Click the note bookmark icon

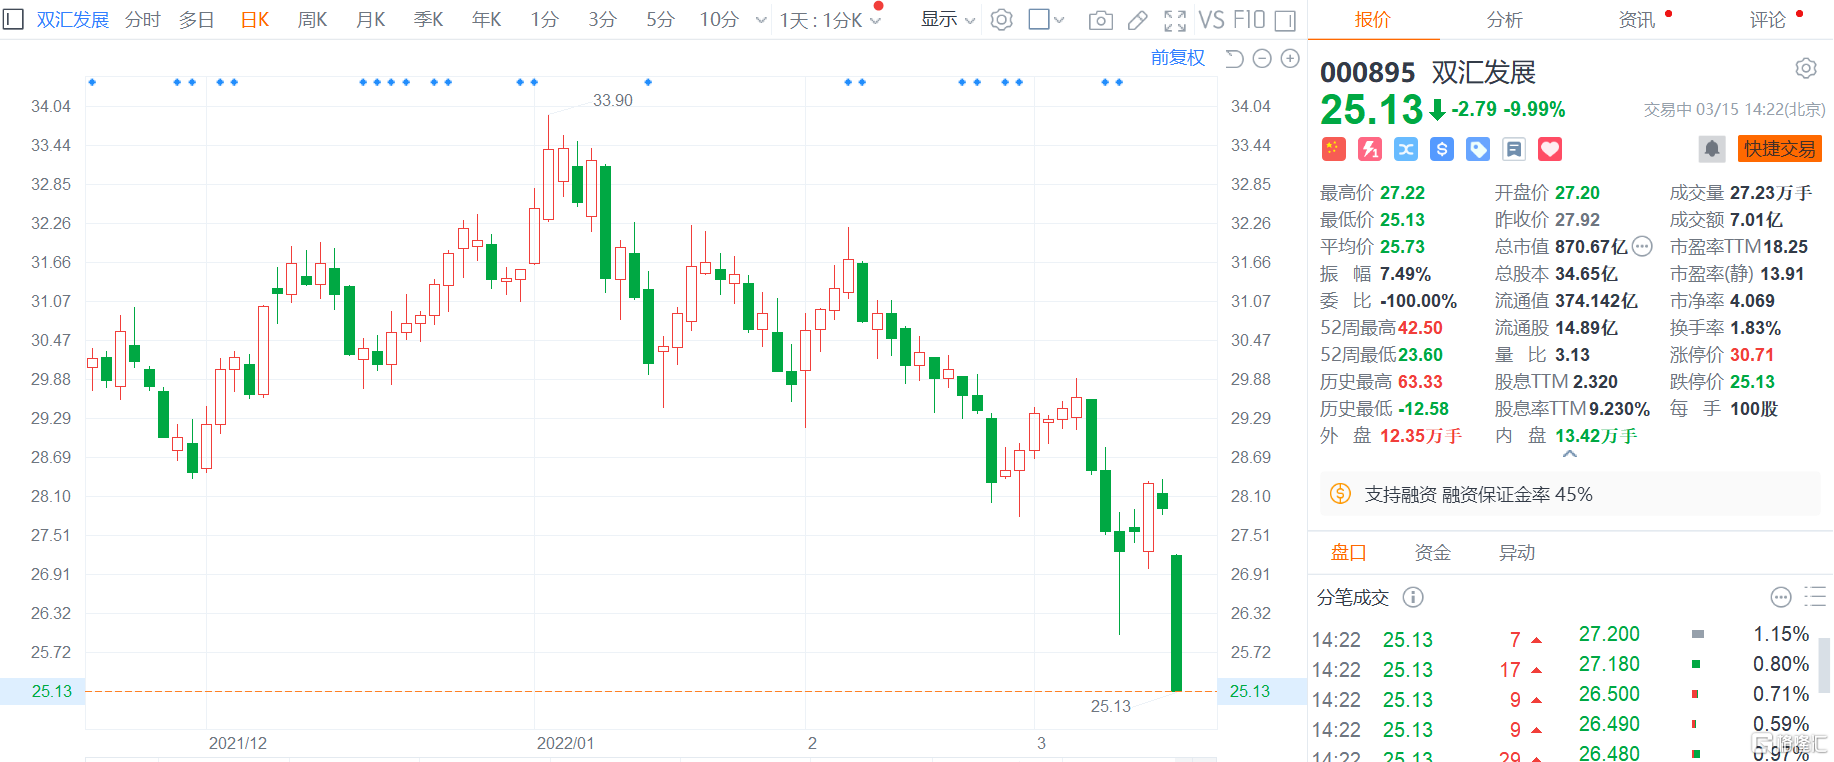[x=1513, y=149]
